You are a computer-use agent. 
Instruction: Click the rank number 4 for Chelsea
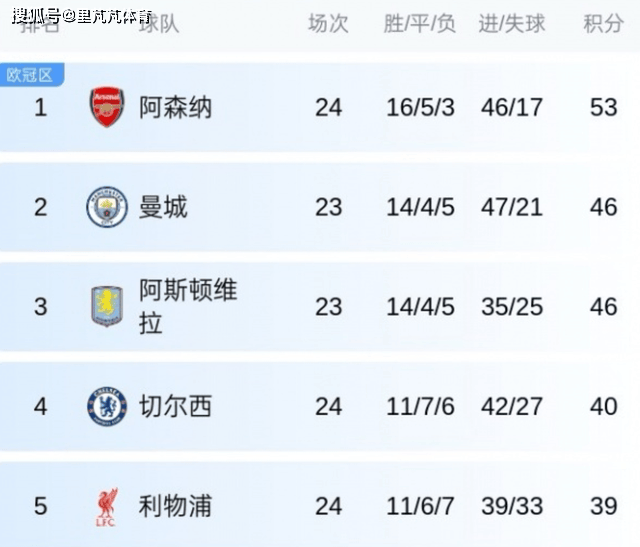pos(41,406)
